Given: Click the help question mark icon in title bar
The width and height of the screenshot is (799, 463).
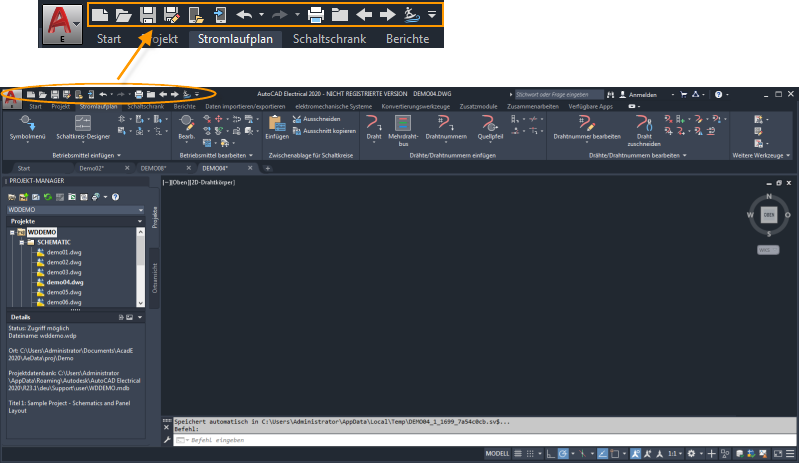Looking at the screenshot, I should [x=718, y=95].
